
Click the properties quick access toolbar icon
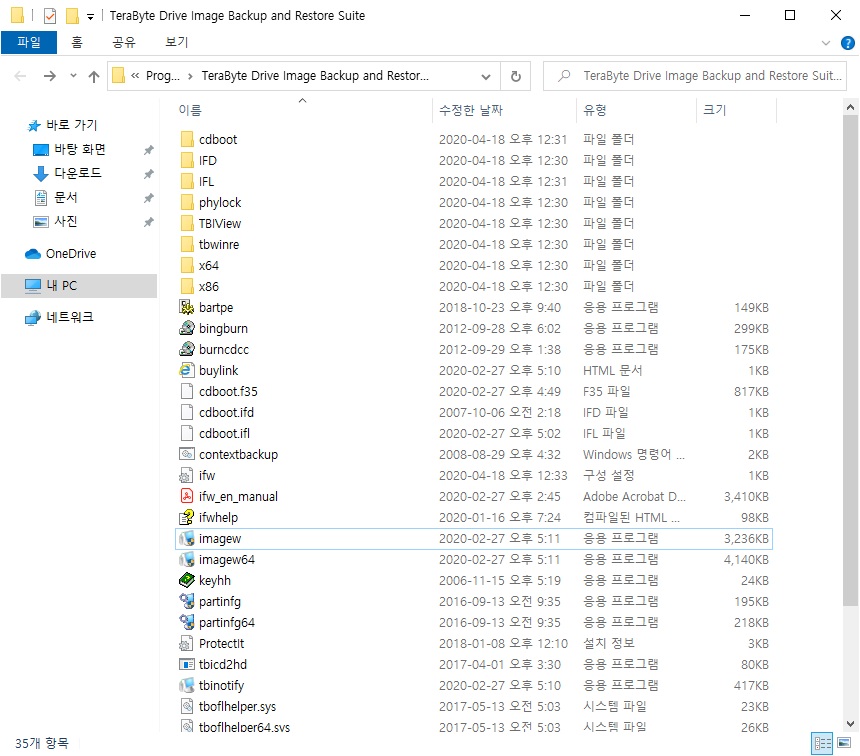click(50, 16)
